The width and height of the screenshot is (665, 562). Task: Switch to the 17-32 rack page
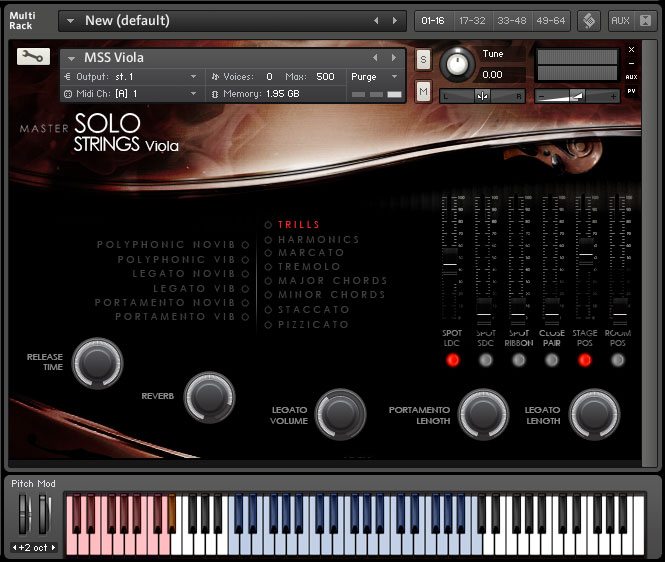click(x=470, y=20)
